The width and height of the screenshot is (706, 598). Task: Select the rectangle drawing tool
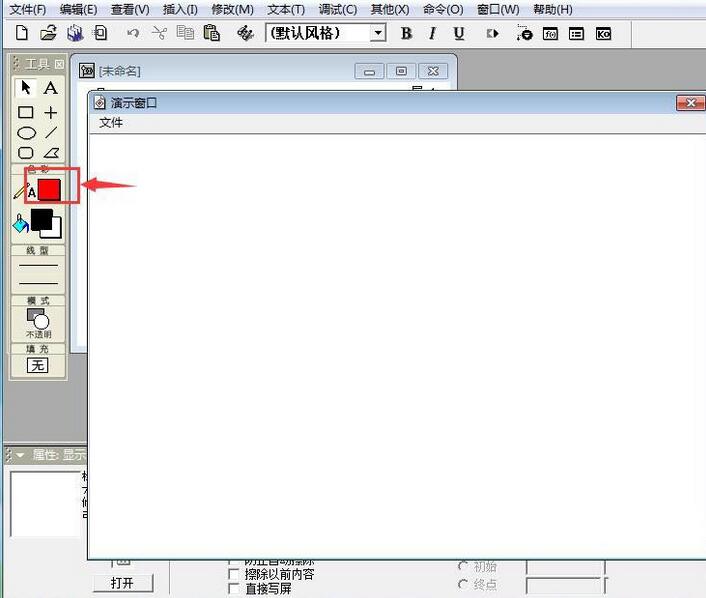pos(26,112)
